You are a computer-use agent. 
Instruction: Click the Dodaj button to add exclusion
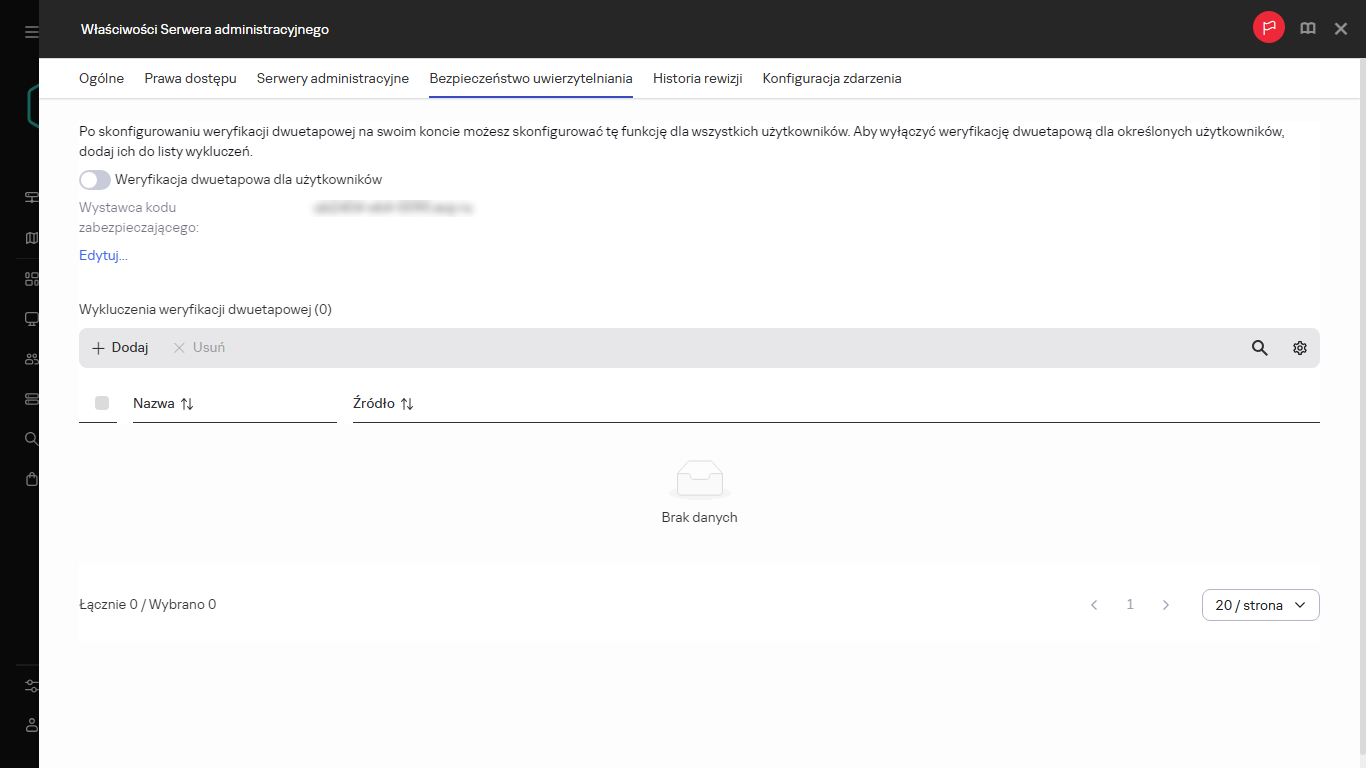tap(120, 348)
